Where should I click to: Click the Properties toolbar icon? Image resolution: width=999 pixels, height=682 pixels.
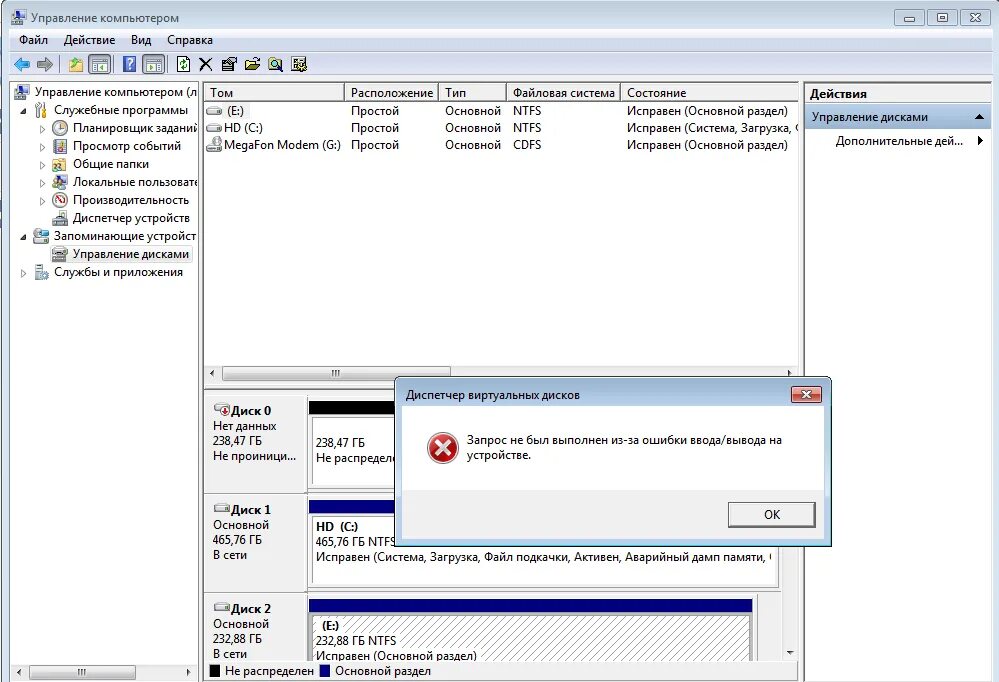tap(229, 64)
